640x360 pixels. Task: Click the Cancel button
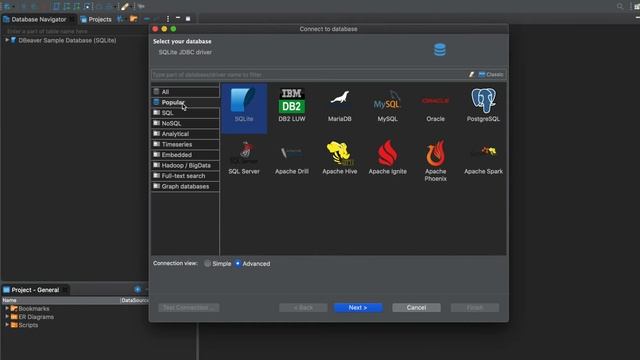pyautogui.click(x=416, y=307)
